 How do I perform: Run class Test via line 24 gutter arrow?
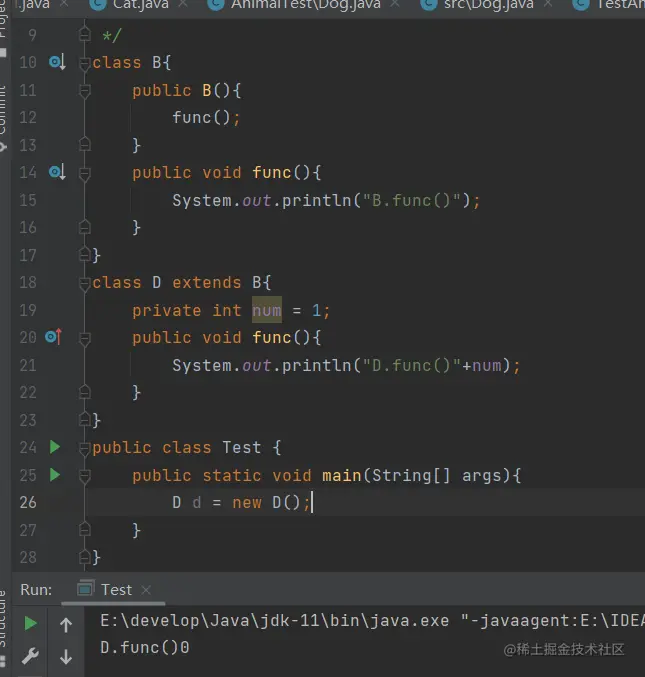[55, 447]
